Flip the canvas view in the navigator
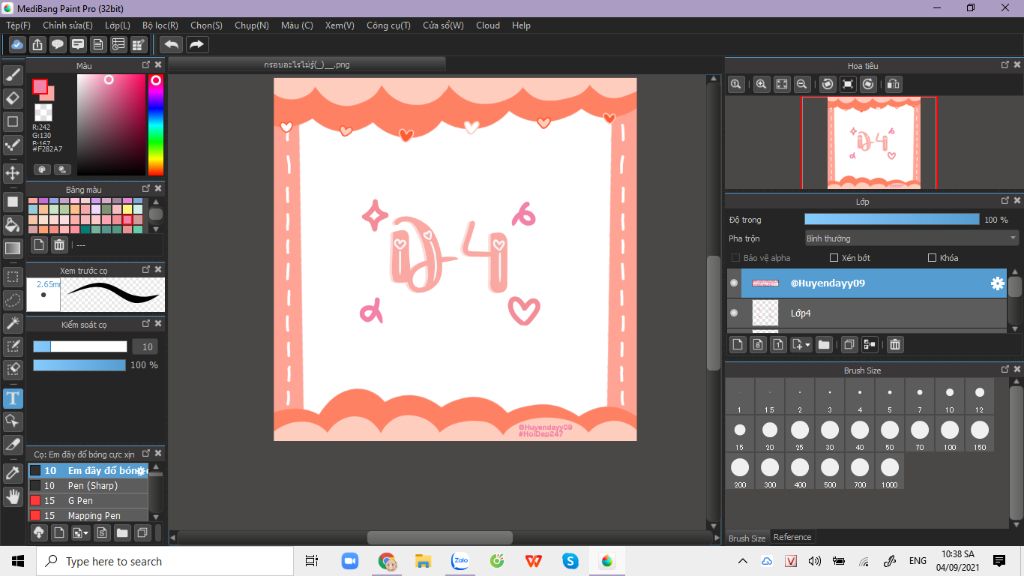1024x576 pixels. (893, 84)
